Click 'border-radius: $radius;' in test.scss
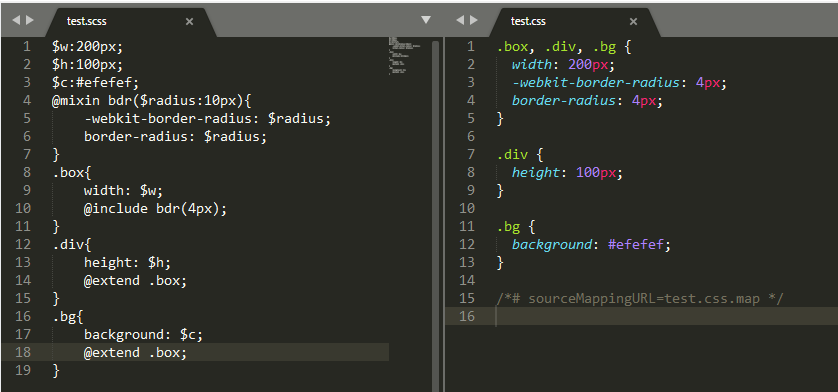Image resolution: width=838 pixels, height=392 pixels. click(x=175, y=136)
